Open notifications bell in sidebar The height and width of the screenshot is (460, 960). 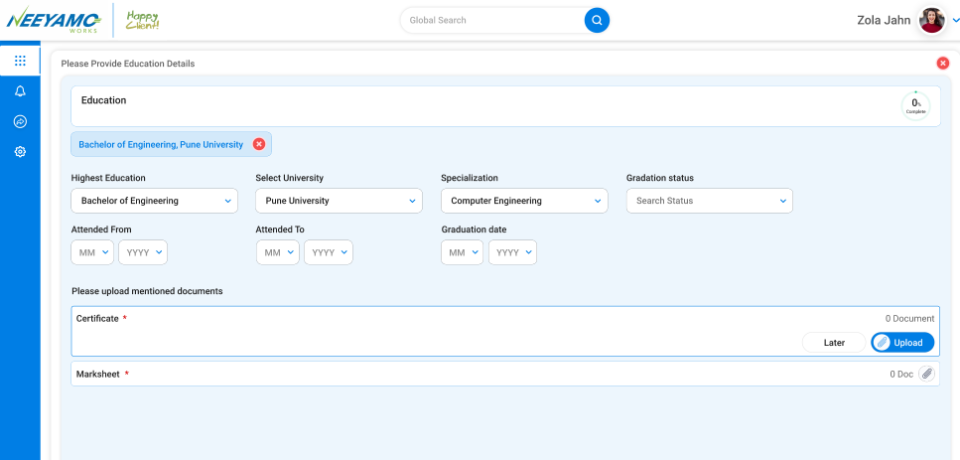tap(20, 91)
